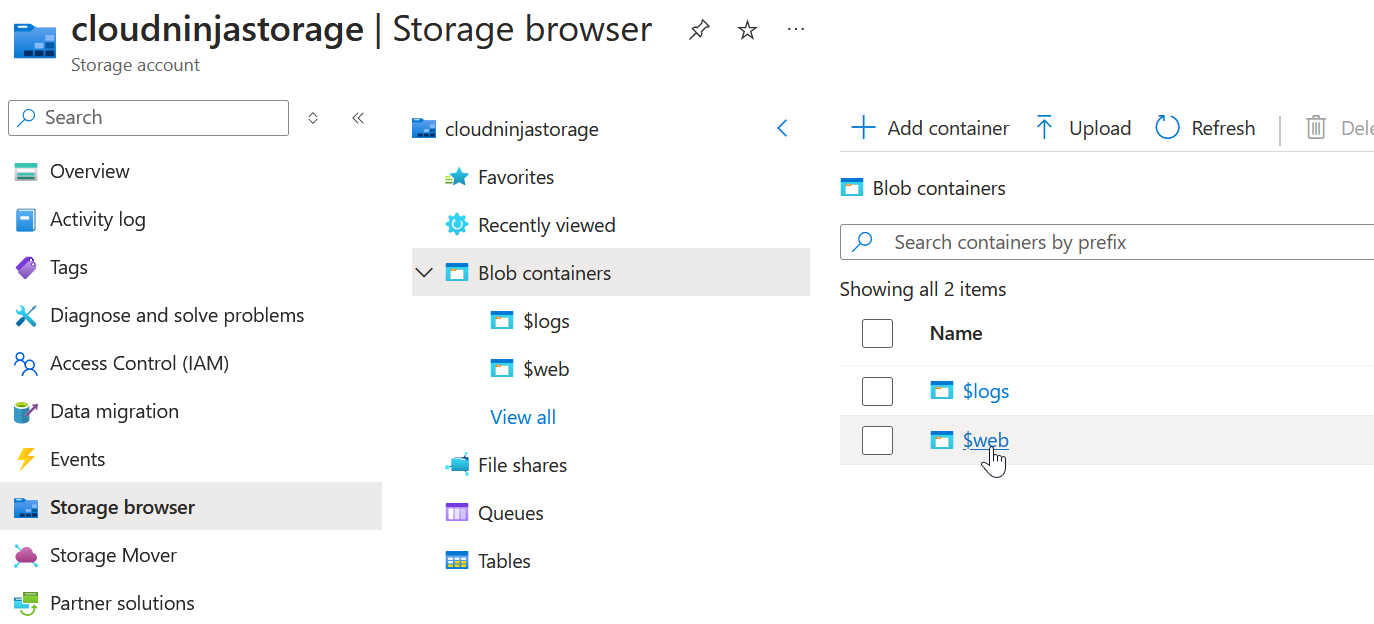
Task: Click the Tags icon in the left menu
Action: [26, 267]
